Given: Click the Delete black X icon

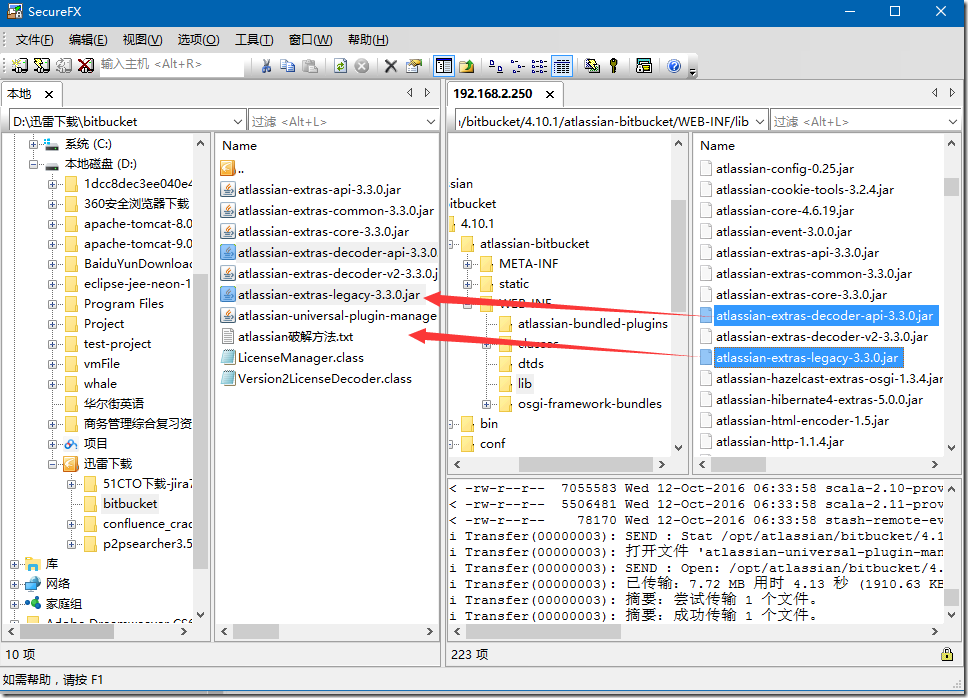Looking at the screenshot, I should [391, 66].
